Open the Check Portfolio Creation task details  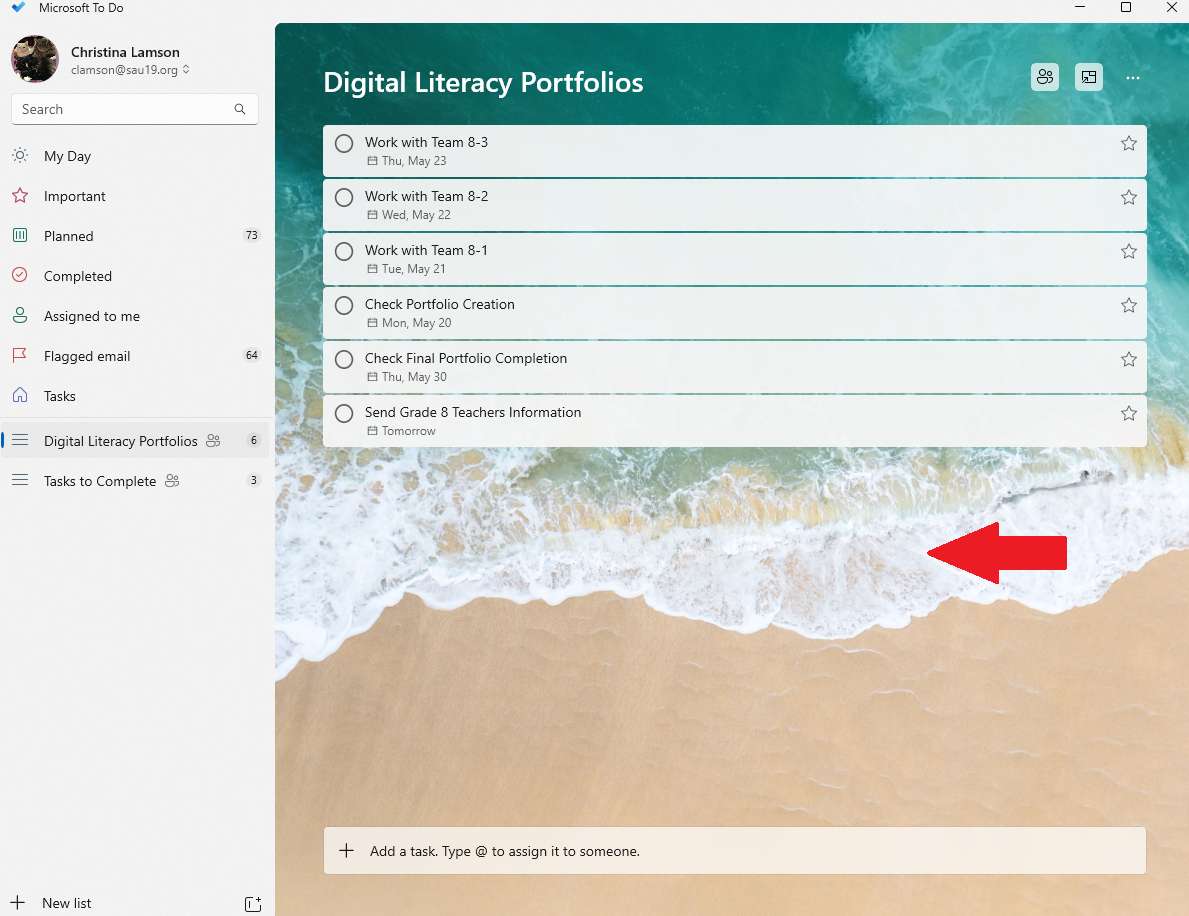point(734,312)
